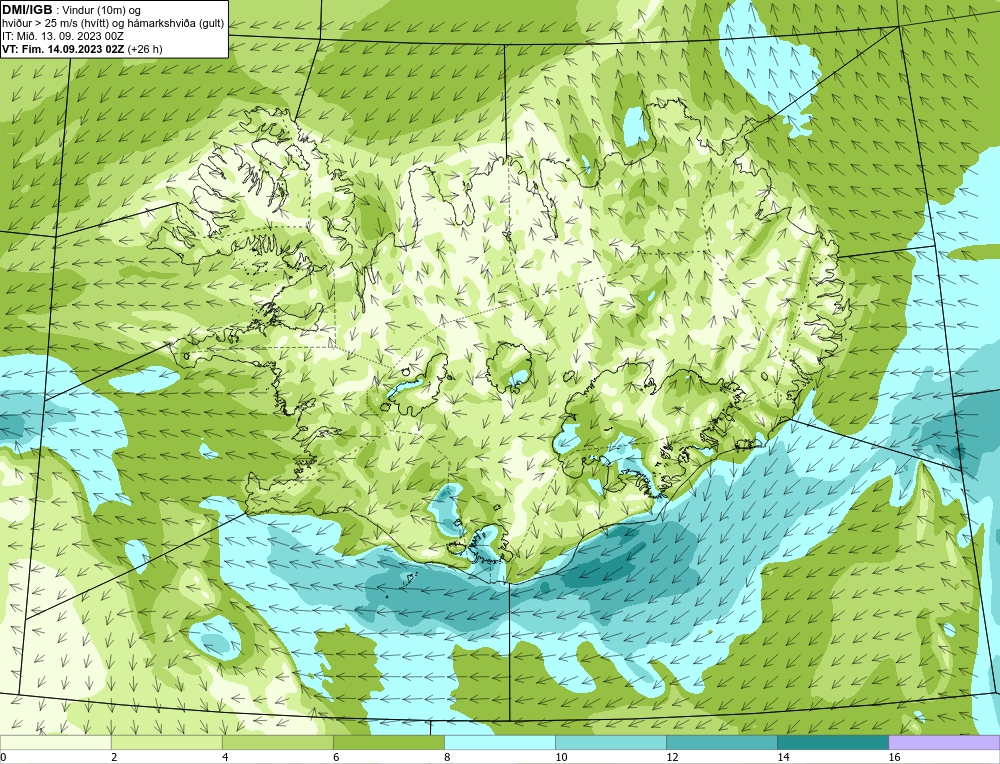This screenshot has height=764, width=1000.
Task: Click the 10–12 m/s cyan legend swatch
Action: tap(610, 742)
